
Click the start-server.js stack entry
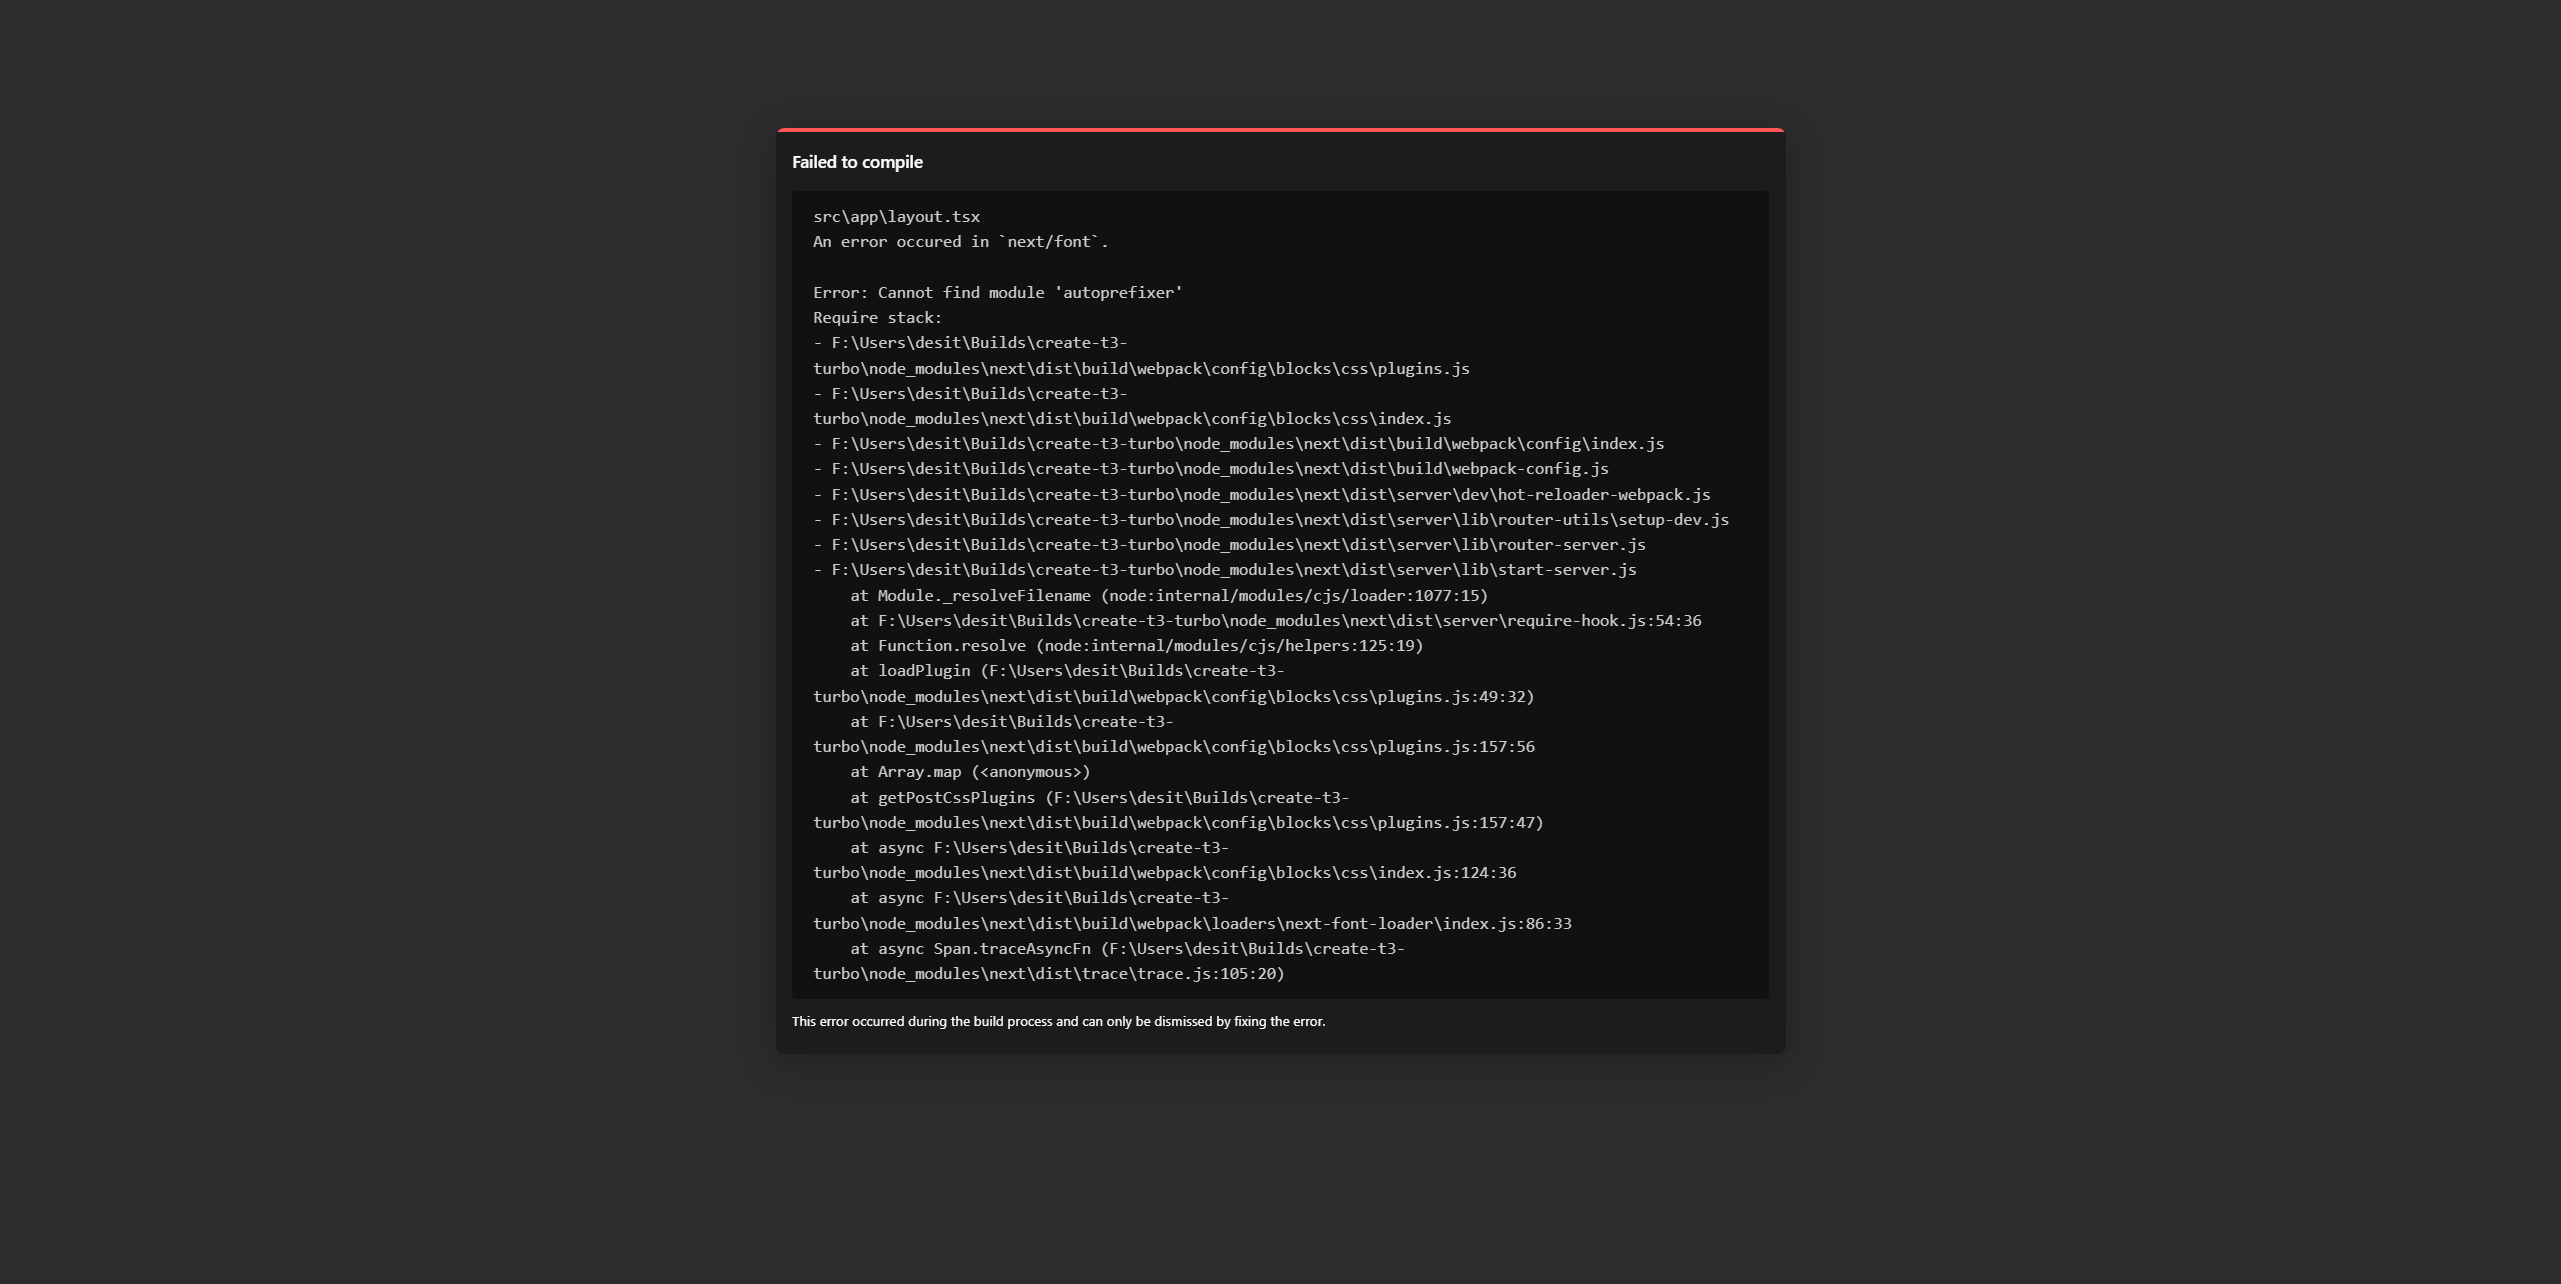tap(1225, 570)
